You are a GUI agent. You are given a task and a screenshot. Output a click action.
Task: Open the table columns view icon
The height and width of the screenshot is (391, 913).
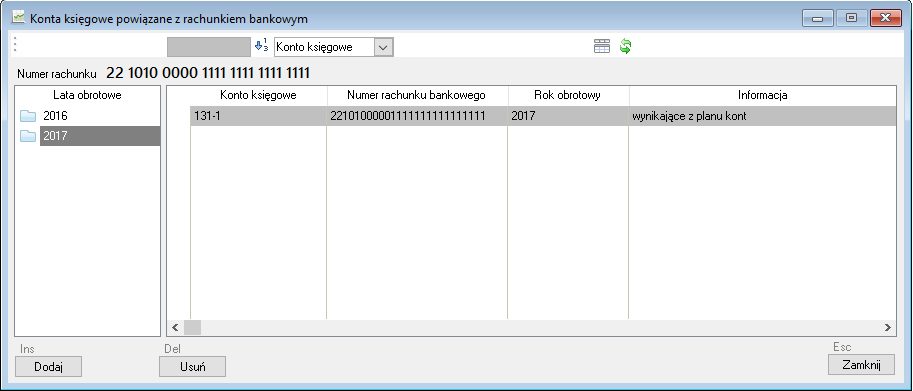pyautogui.click(x=601, y=47)
